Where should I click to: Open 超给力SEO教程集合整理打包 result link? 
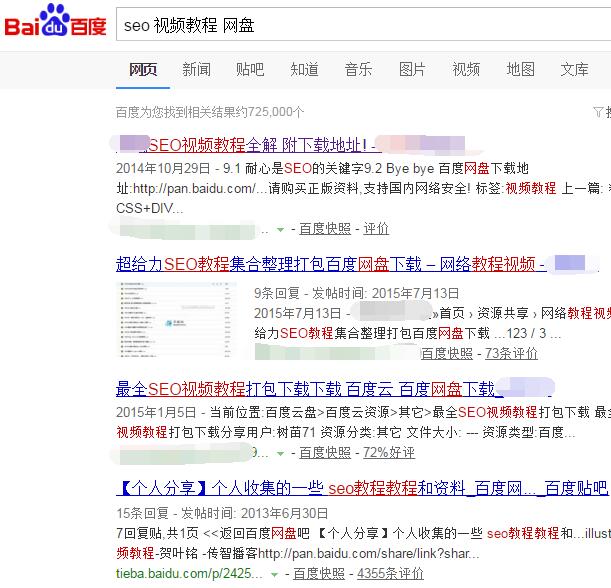click(x=330, y=265)
